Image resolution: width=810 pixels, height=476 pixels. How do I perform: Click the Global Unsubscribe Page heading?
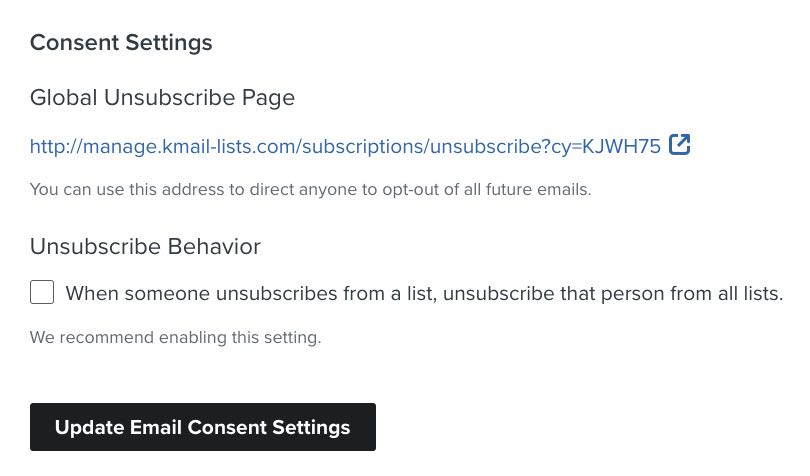pos(162,98)
